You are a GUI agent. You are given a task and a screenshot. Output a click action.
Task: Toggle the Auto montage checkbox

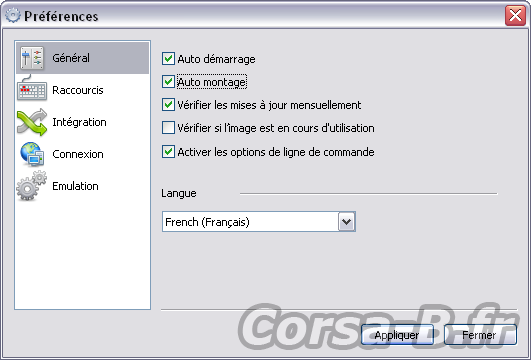[x=168, y=82]
